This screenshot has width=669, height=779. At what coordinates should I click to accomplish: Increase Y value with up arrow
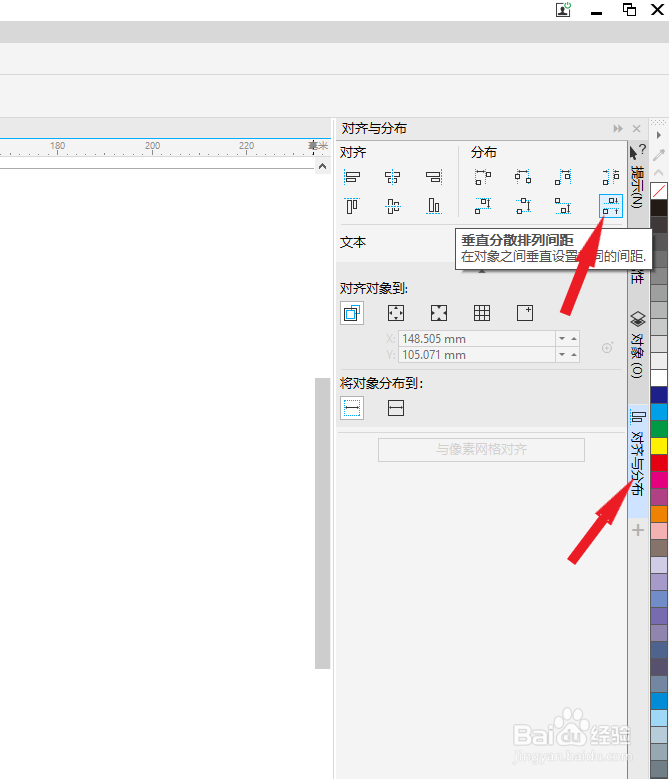[x=574, y=355]
